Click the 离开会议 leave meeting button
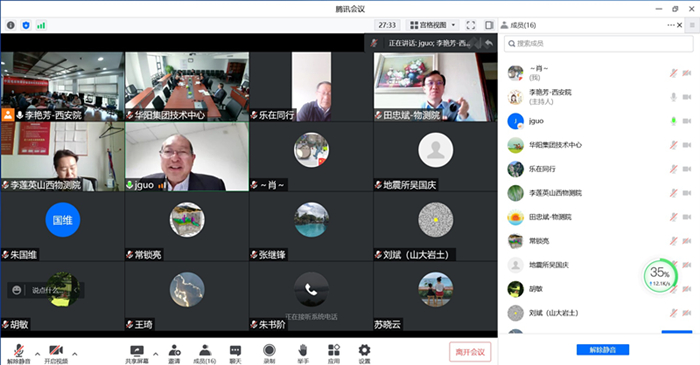The width and height of the screenshot is (700, 365). (470, 352)
